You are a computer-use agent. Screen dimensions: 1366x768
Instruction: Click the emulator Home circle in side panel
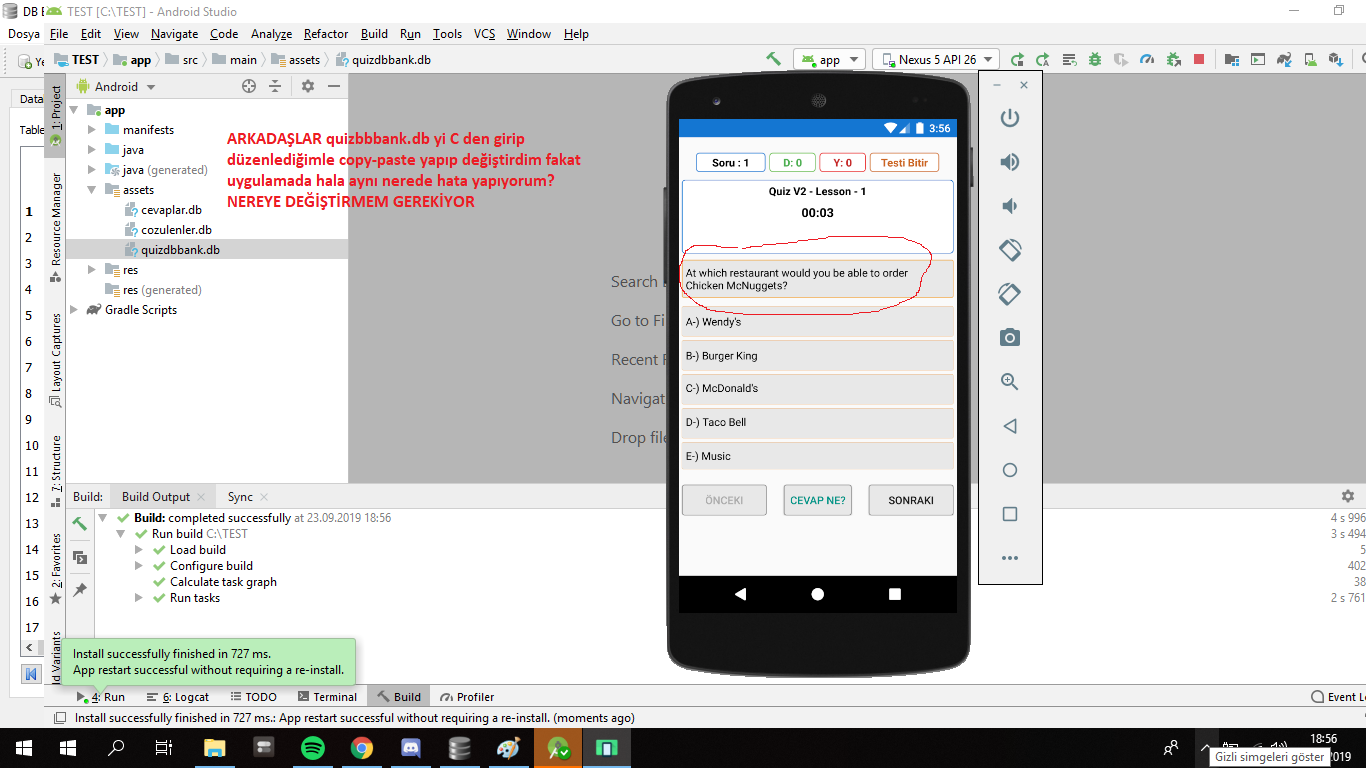(1010, 470)
